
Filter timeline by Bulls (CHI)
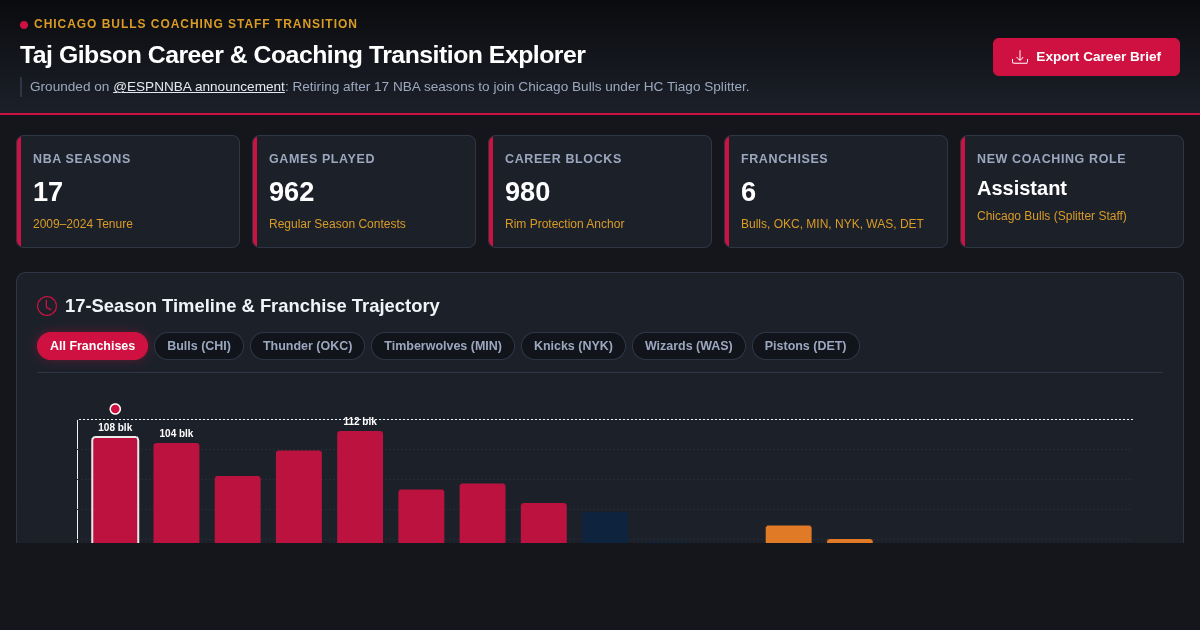(199, 346)
